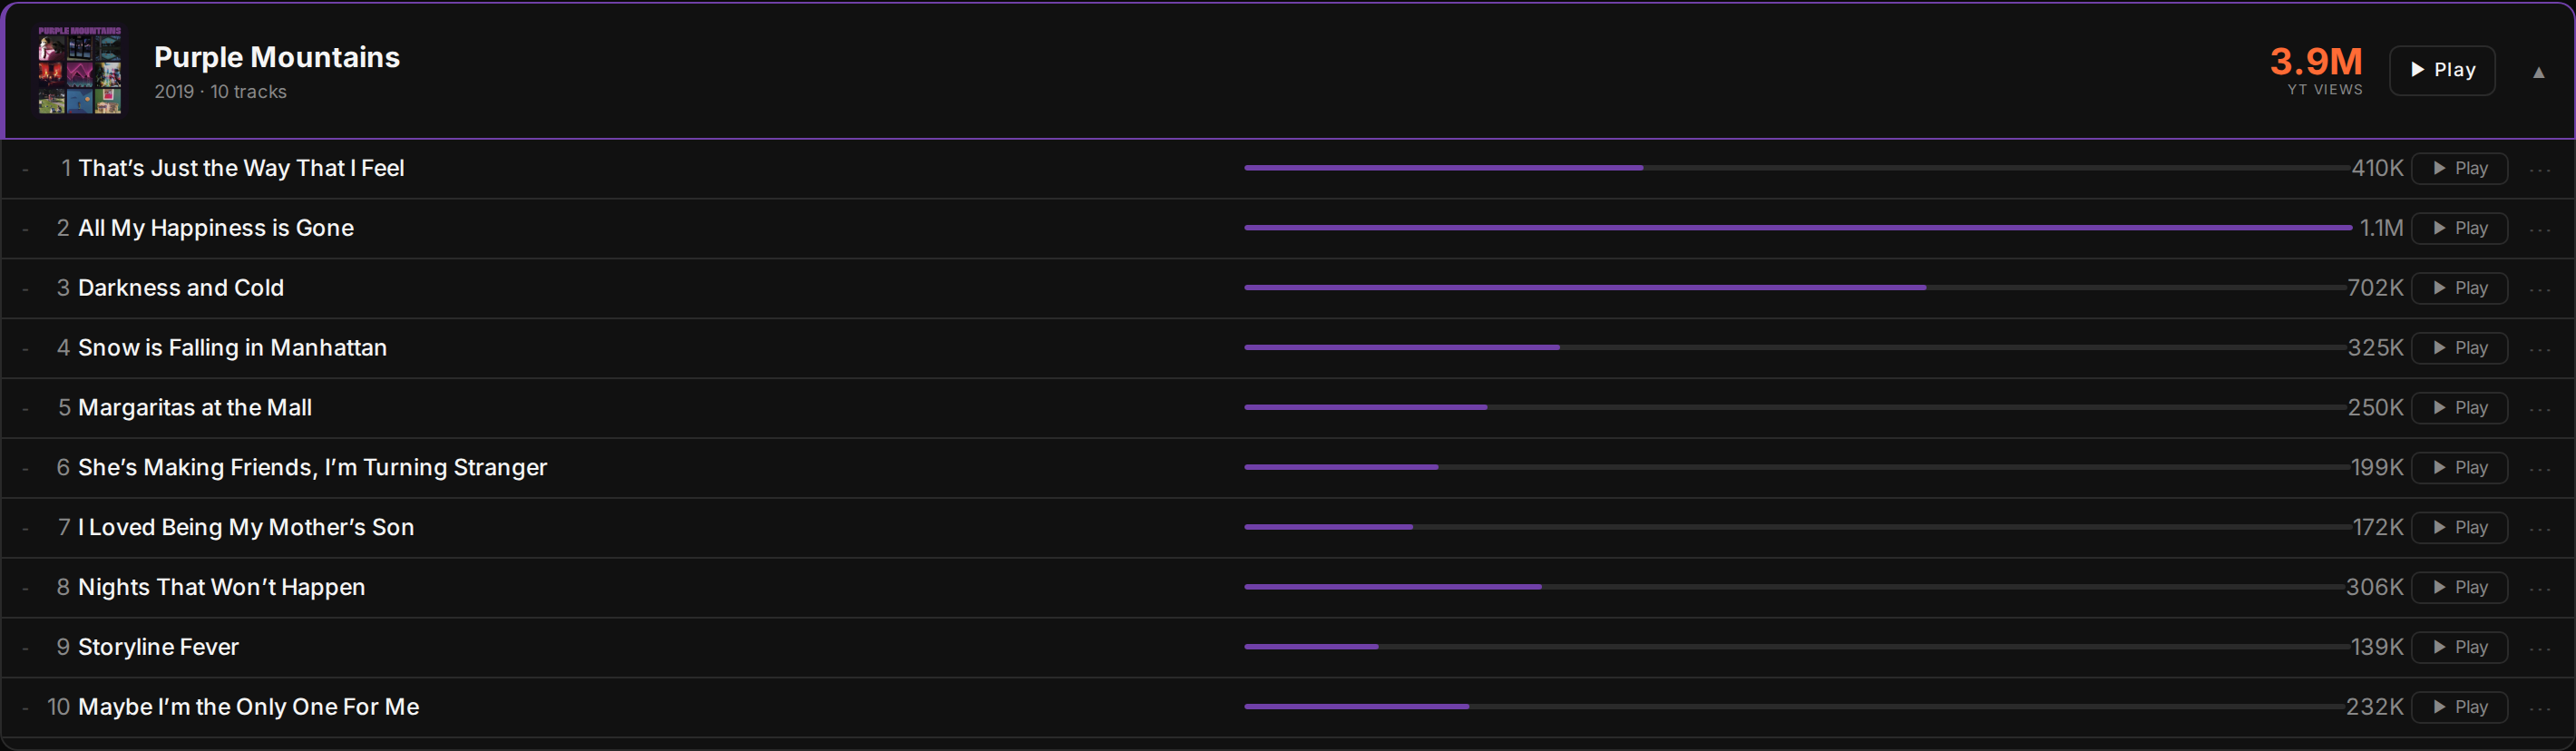Play "That's Just the Way That I Feel"
This screenshot has width=2576, height=751.
click(2459, 168)
